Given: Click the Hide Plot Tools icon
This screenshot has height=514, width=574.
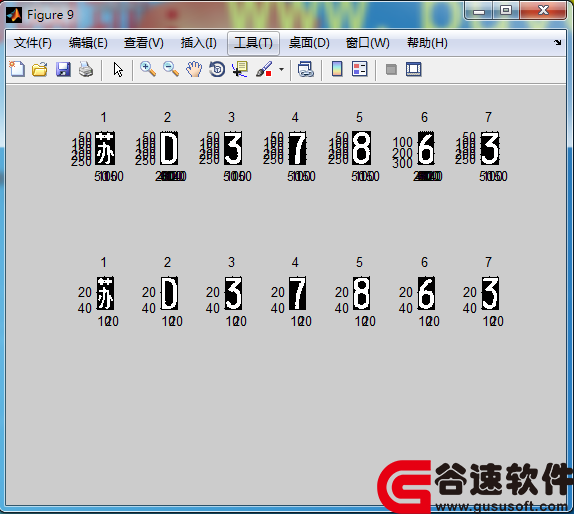Looking at the screenshot, I should pyautogui.click(x=391, y=69).
